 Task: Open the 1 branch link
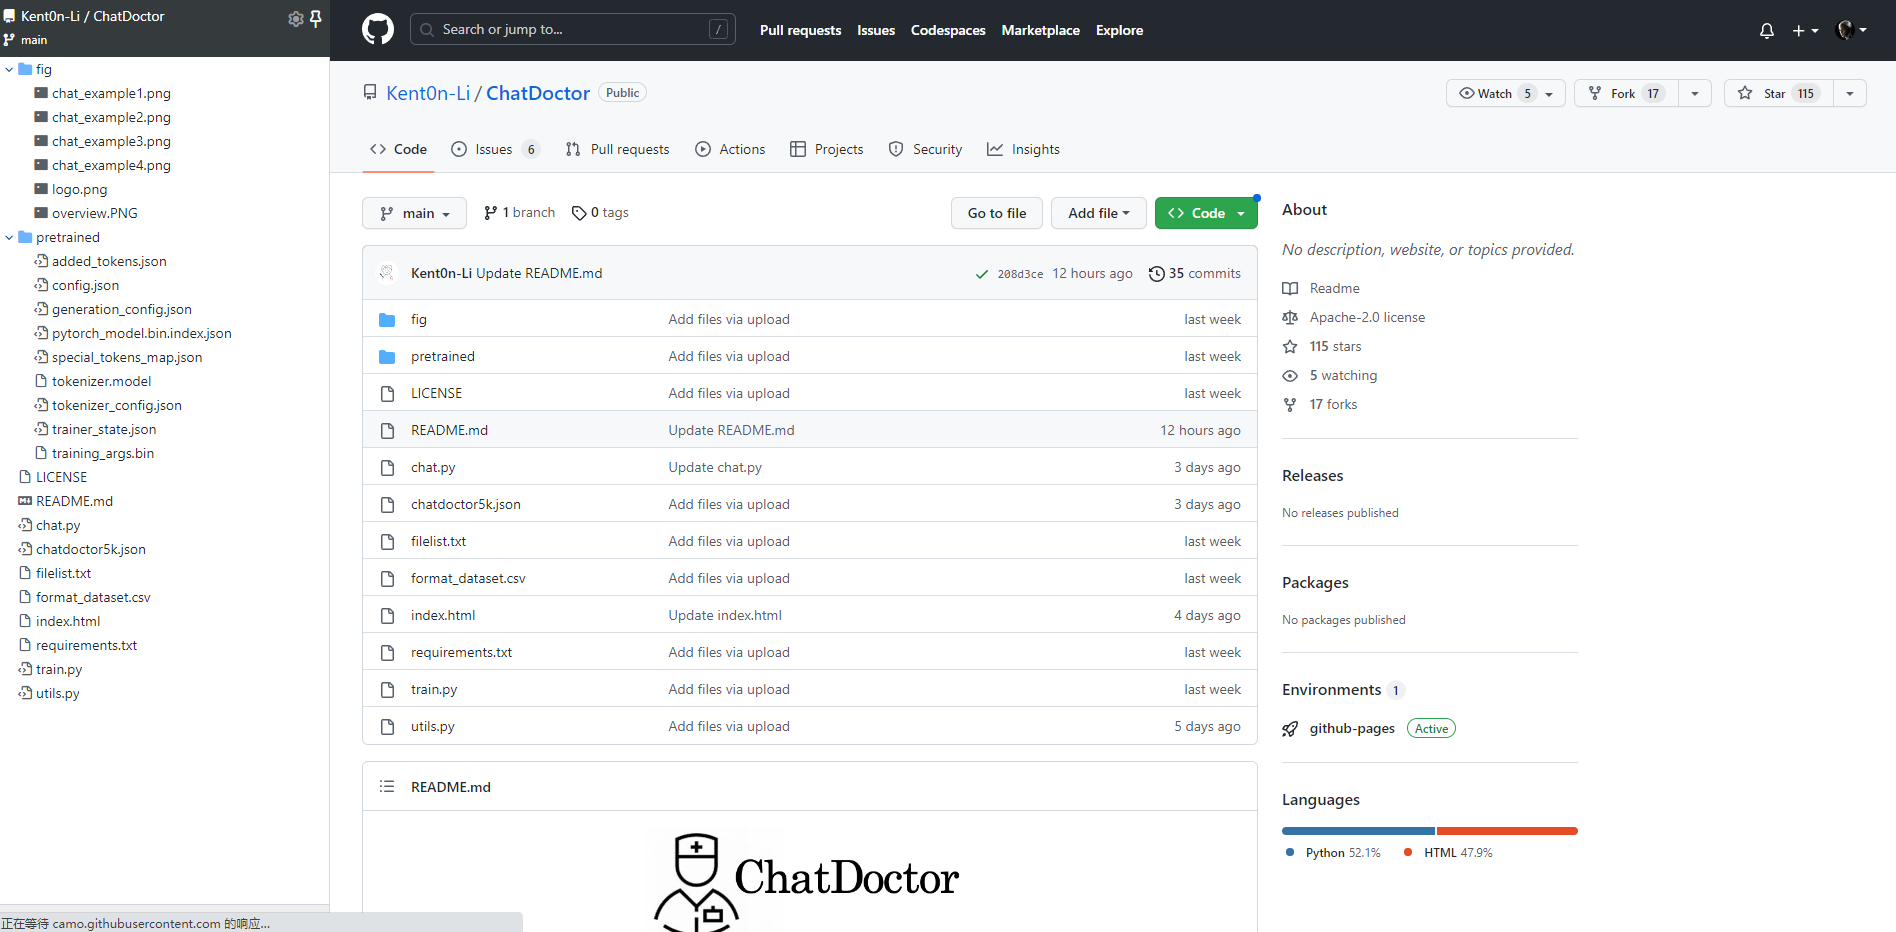click(519, 212)
